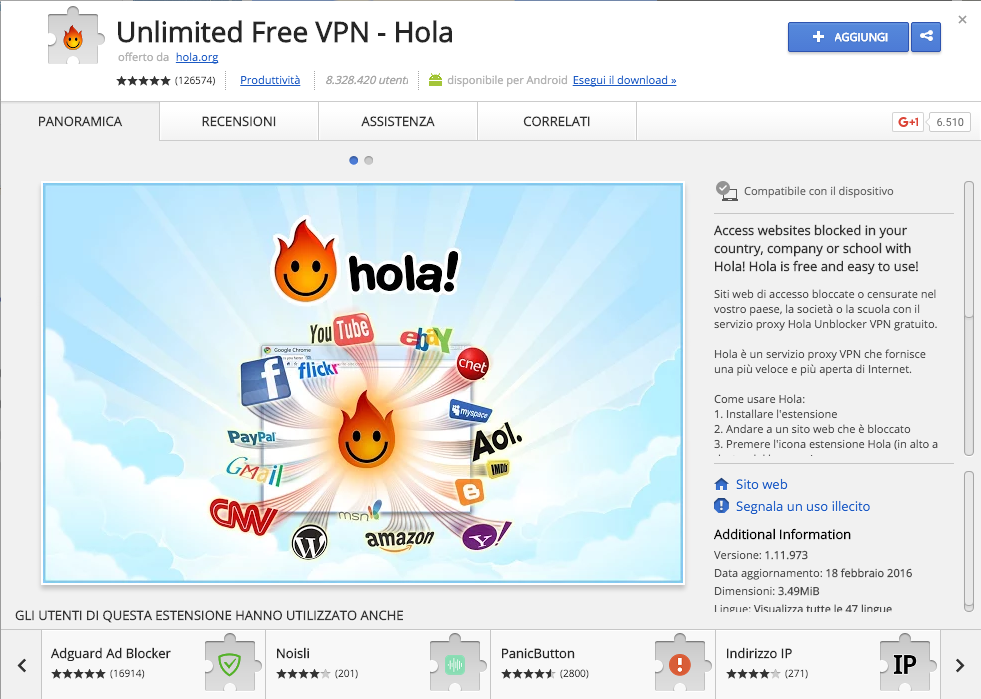Click the description panel scrollbar
Image resolution: width=981 pixels, height=699 pixels.
[969, 319]
